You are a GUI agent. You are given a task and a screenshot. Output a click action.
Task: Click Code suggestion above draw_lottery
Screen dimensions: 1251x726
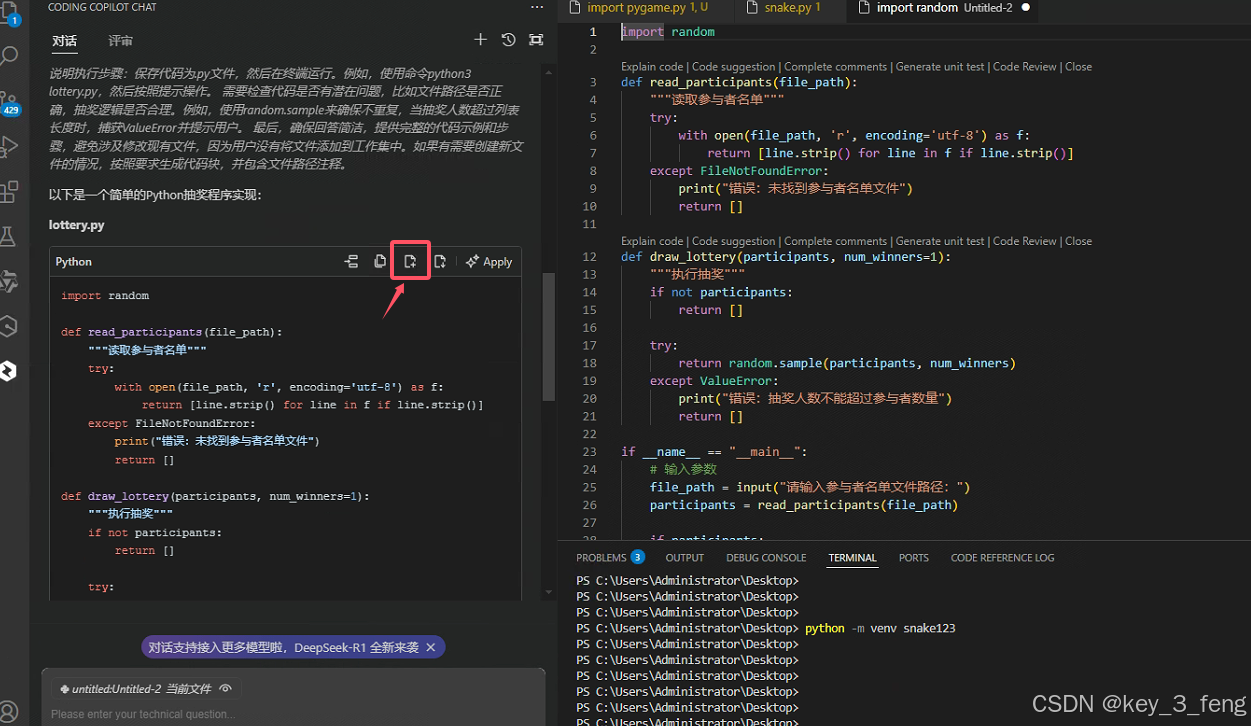click(x=734, y=241)
